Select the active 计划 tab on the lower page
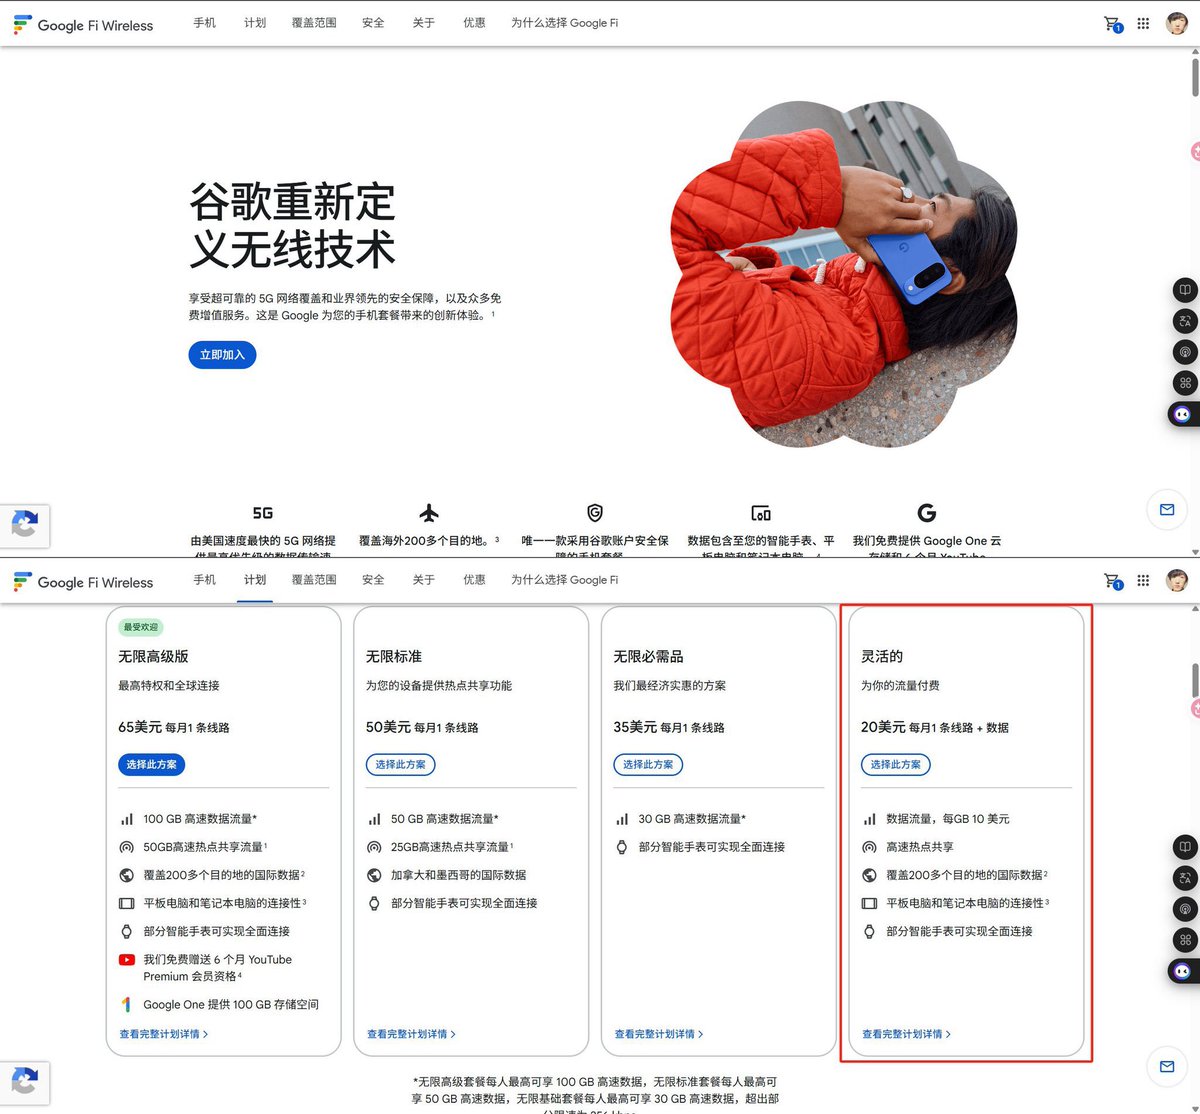 255,580
